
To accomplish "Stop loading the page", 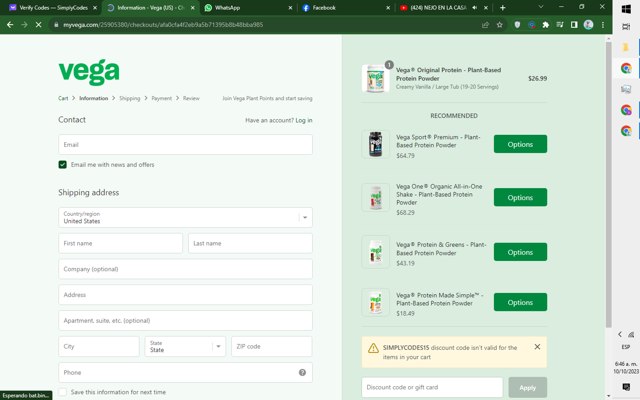I will pyautogui.click(x=38, y=25).
